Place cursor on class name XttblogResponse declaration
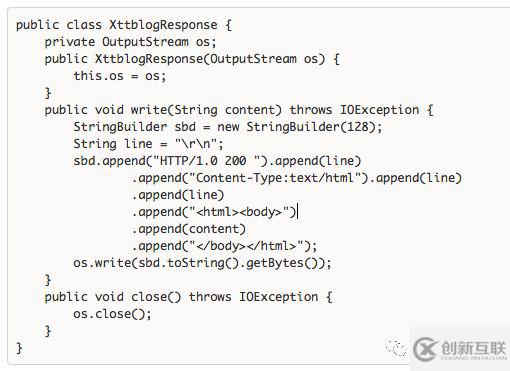This screenshot has height=371, width=510. tap(163, 25)
